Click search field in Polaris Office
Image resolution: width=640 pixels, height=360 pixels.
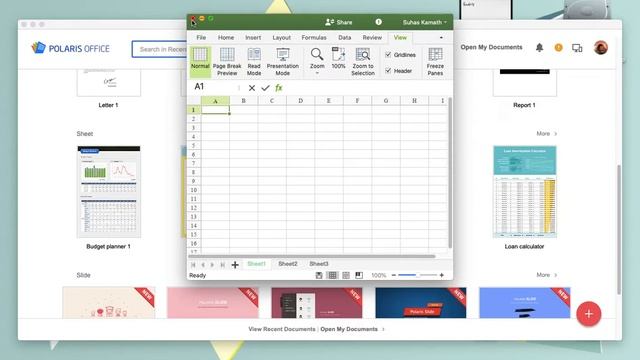160,49
